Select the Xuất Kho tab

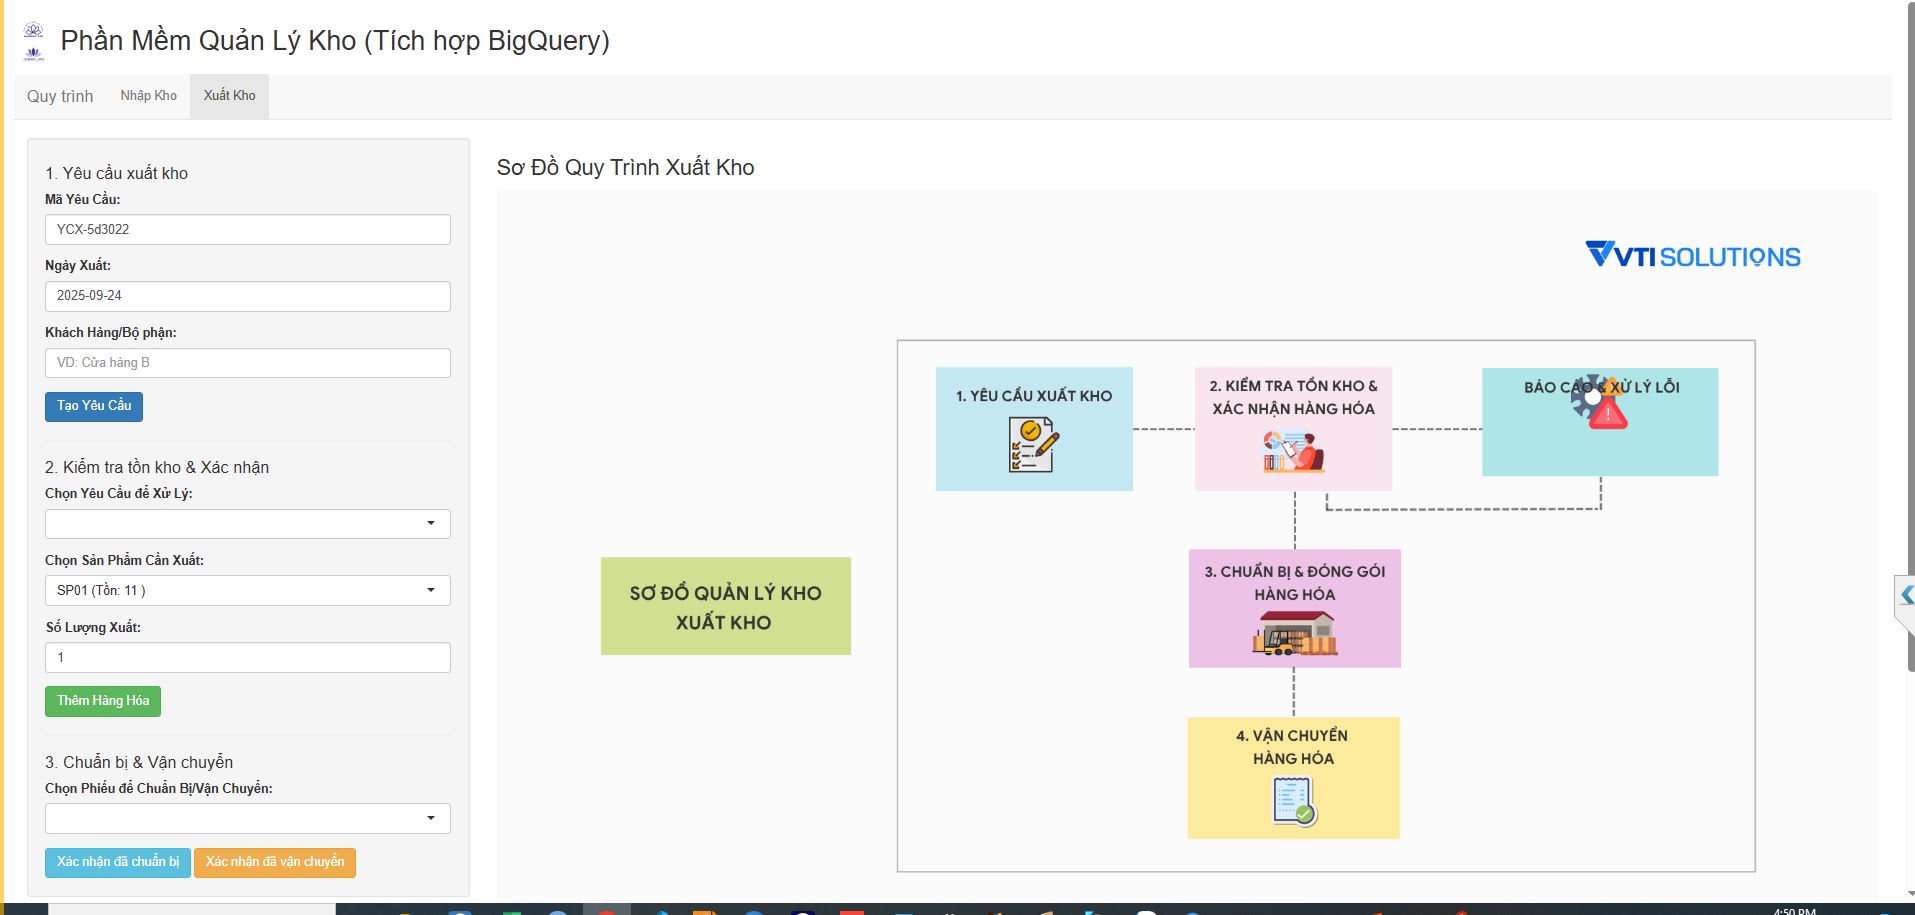[229, 96]
